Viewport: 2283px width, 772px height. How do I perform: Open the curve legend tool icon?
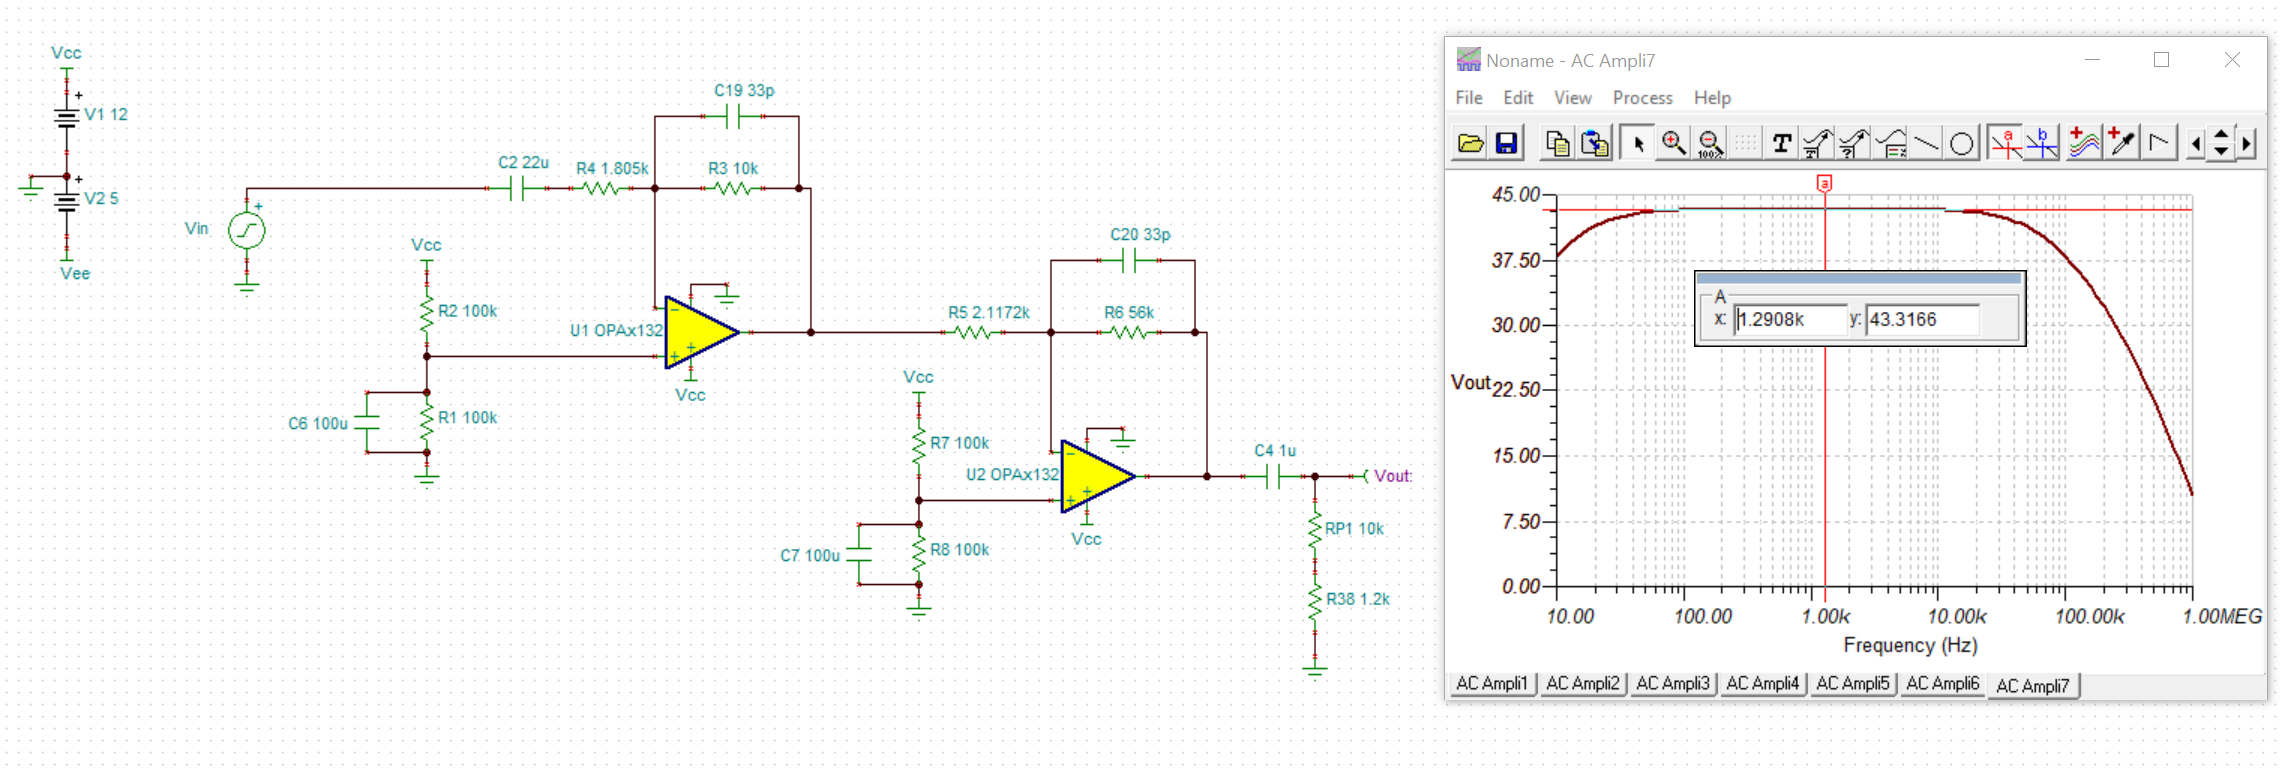[1890, 144]
